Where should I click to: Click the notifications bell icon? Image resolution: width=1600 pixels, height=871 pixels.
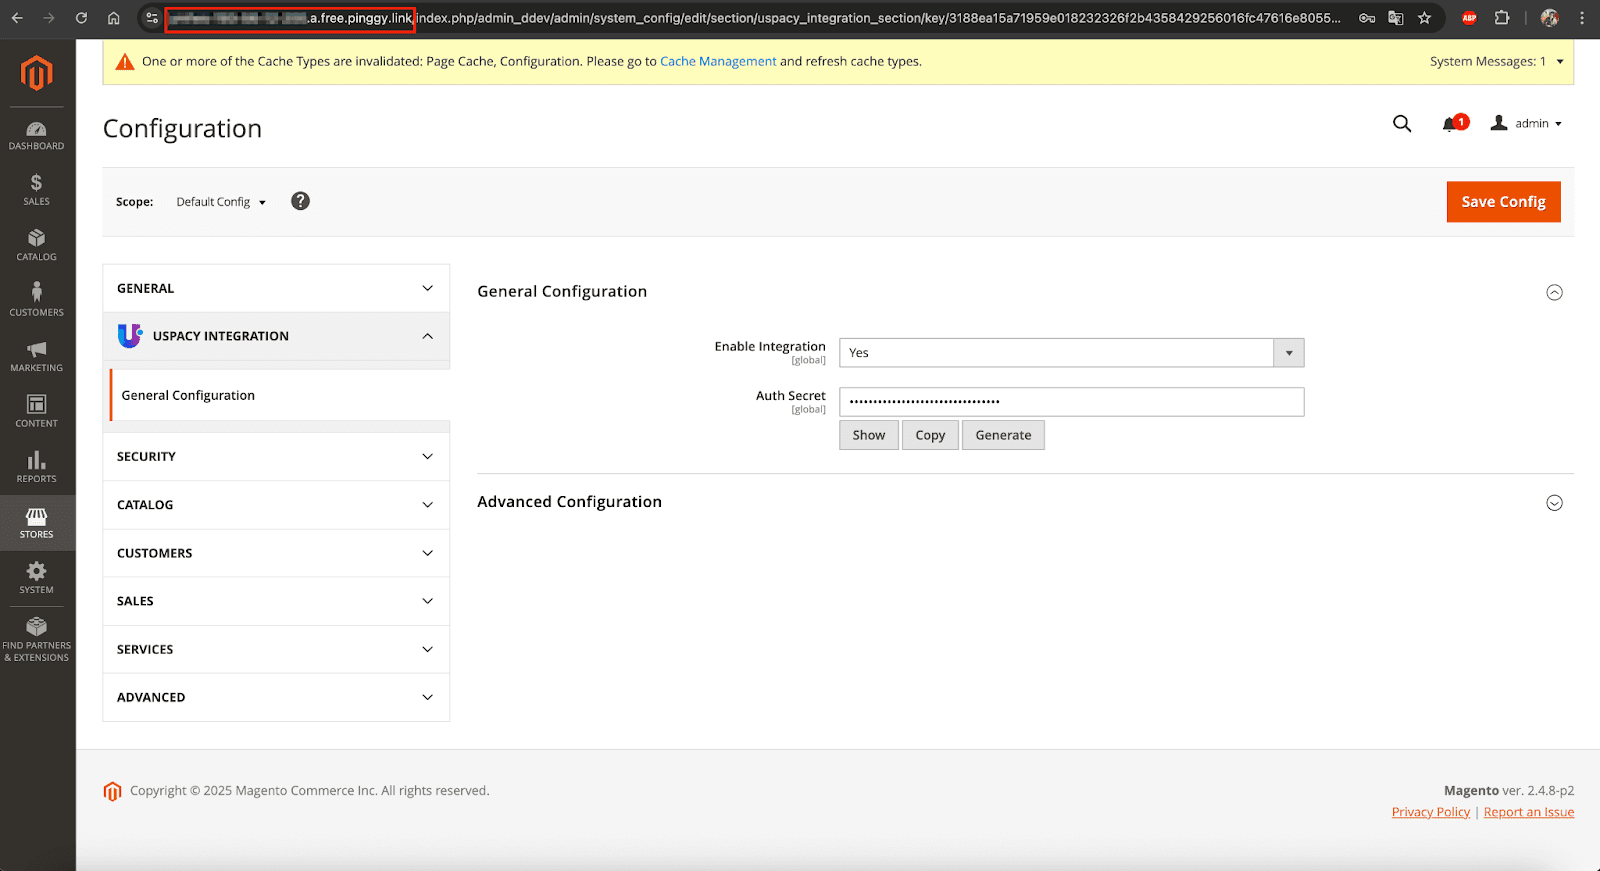click(x=1450, y=124)
